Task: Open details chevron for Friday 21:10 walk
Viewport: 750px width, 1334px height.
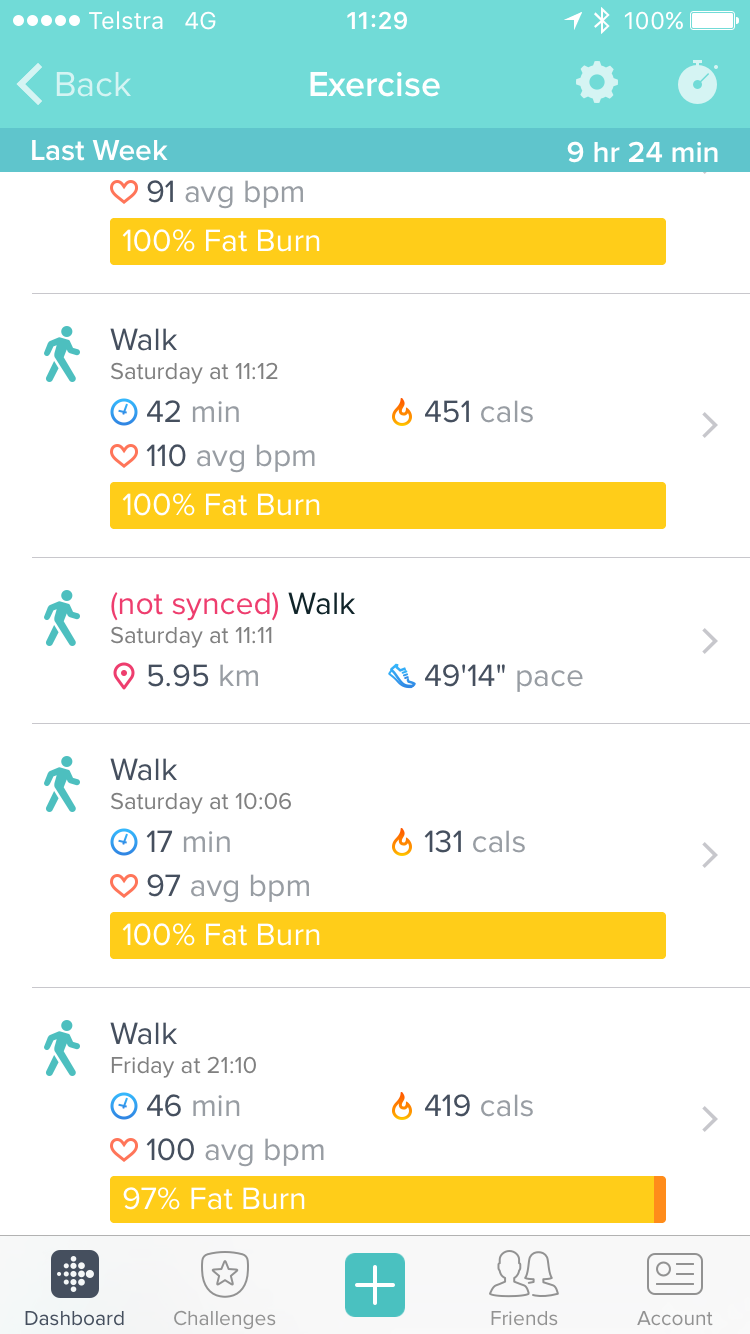Action: pyautogui.click(x=709, y=1119)
